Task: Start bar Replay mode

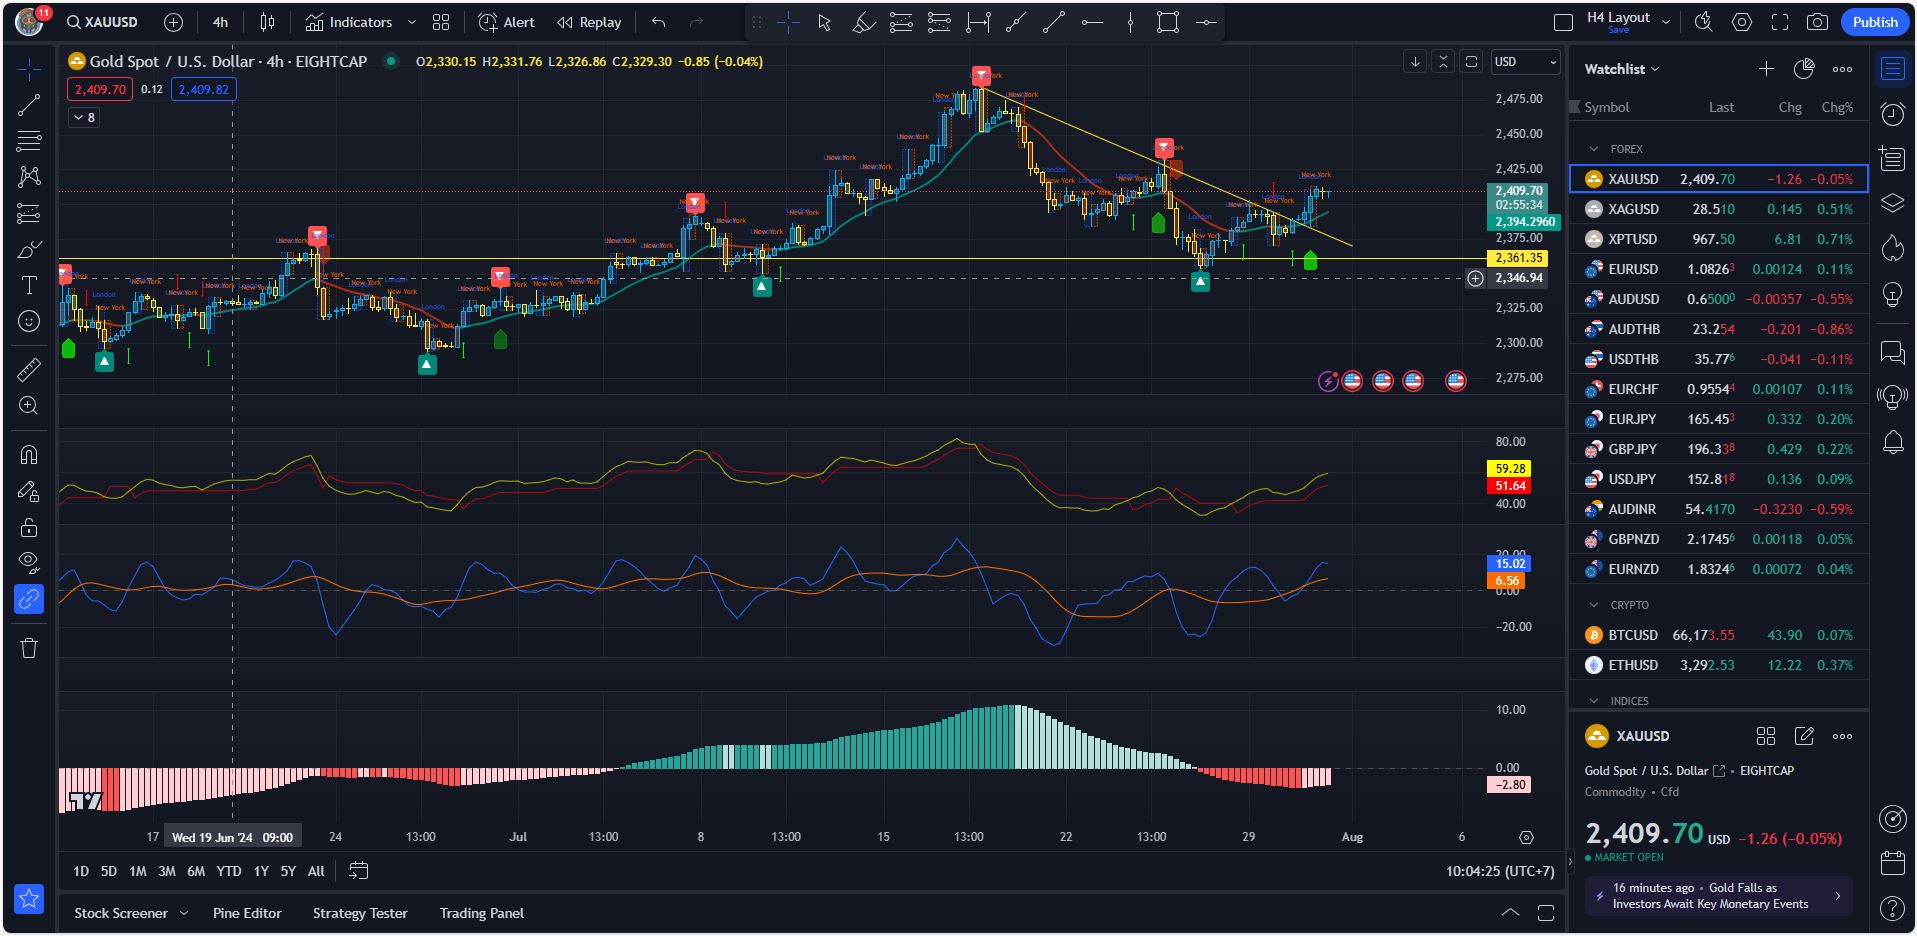Action: point(589,22)
